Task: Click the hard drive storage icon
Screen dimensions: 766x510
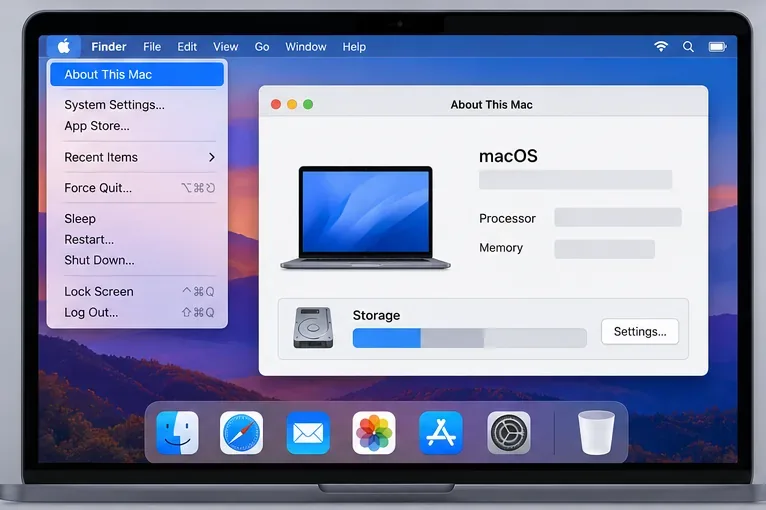Action: coord(313,328)
